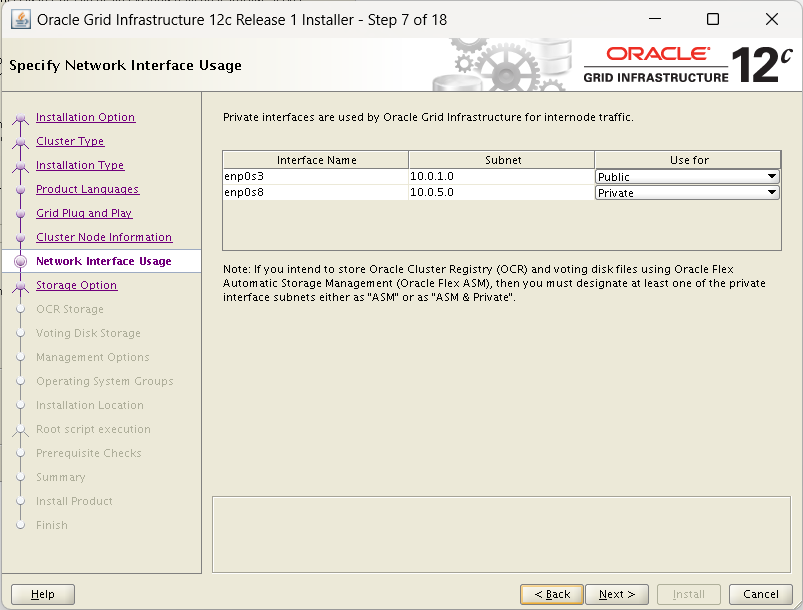Open the Grid Plug and Play step
The image size is (803, 610).
pos(84,213)
